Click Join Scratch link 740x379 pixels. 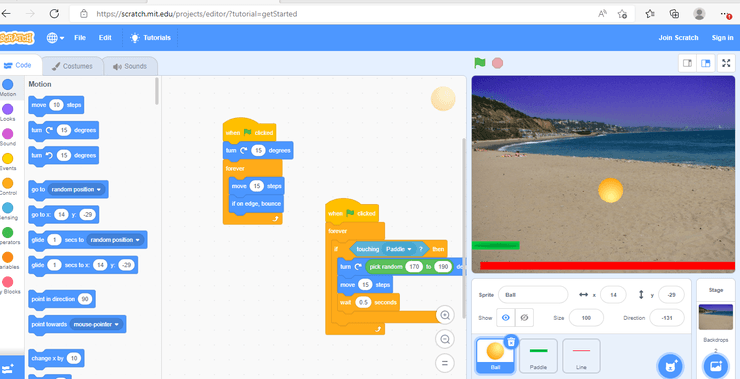(678, 38)
